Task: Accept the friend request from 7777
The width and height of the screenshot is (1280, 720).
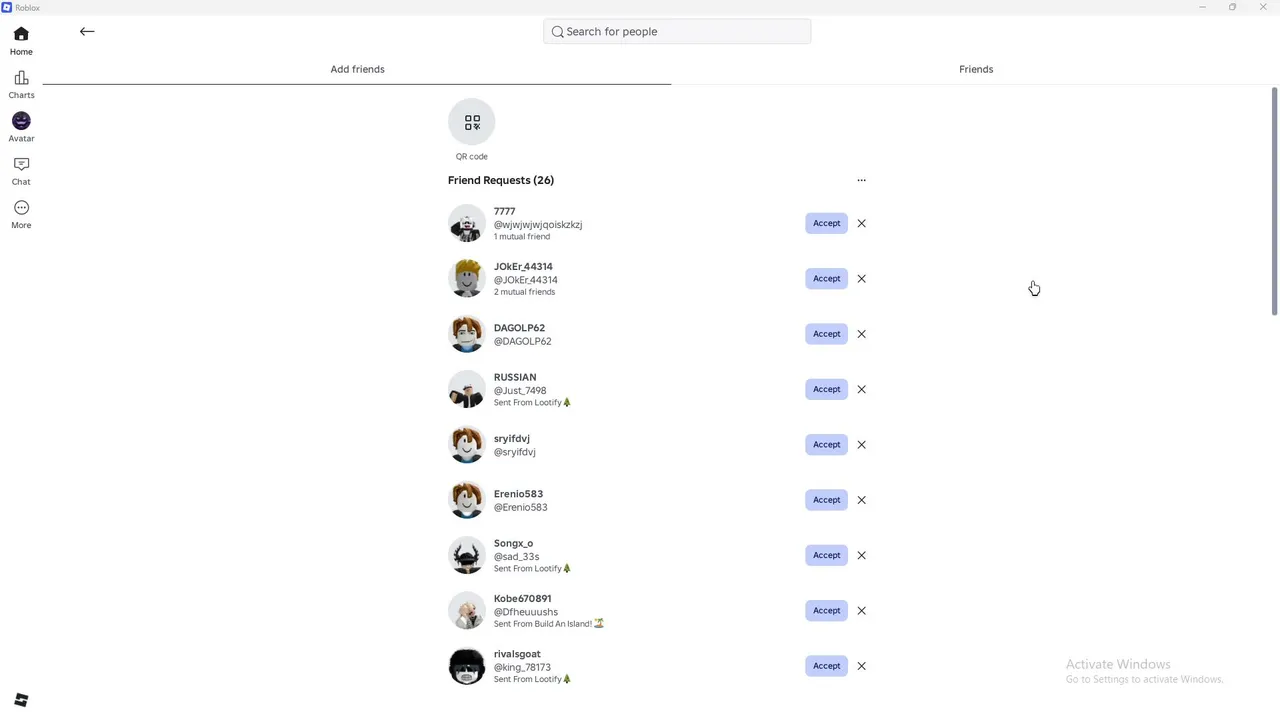Action: pos(826,223)
